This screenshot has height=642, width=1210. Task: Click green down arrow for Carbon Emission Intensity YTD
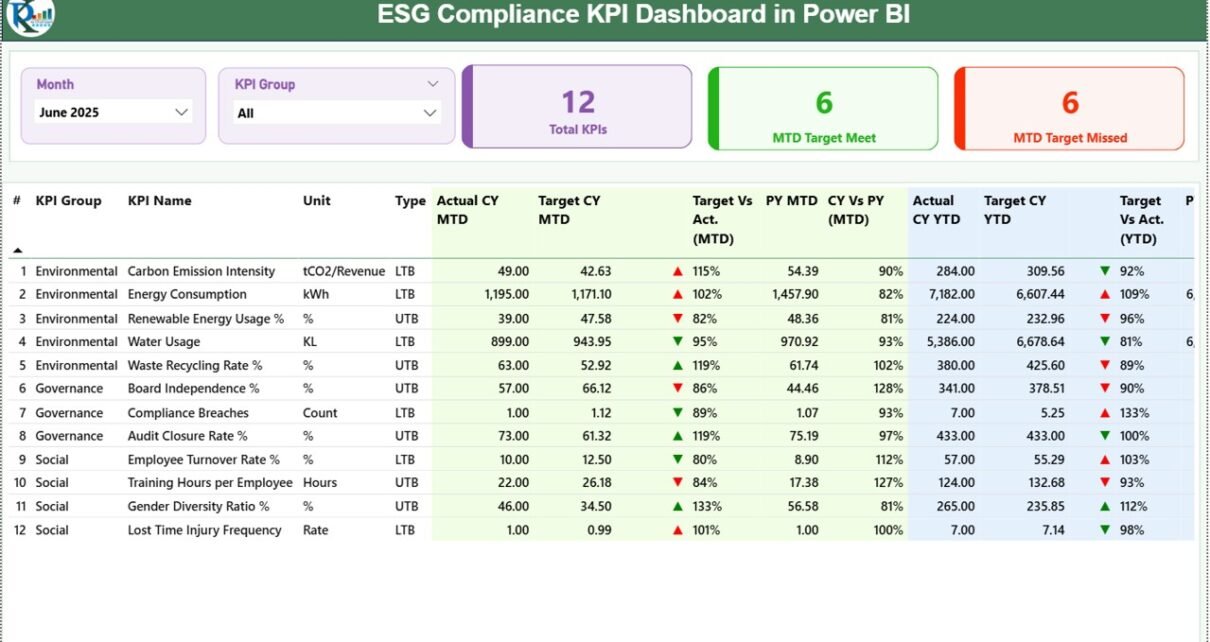click(x=1105, y=271)
